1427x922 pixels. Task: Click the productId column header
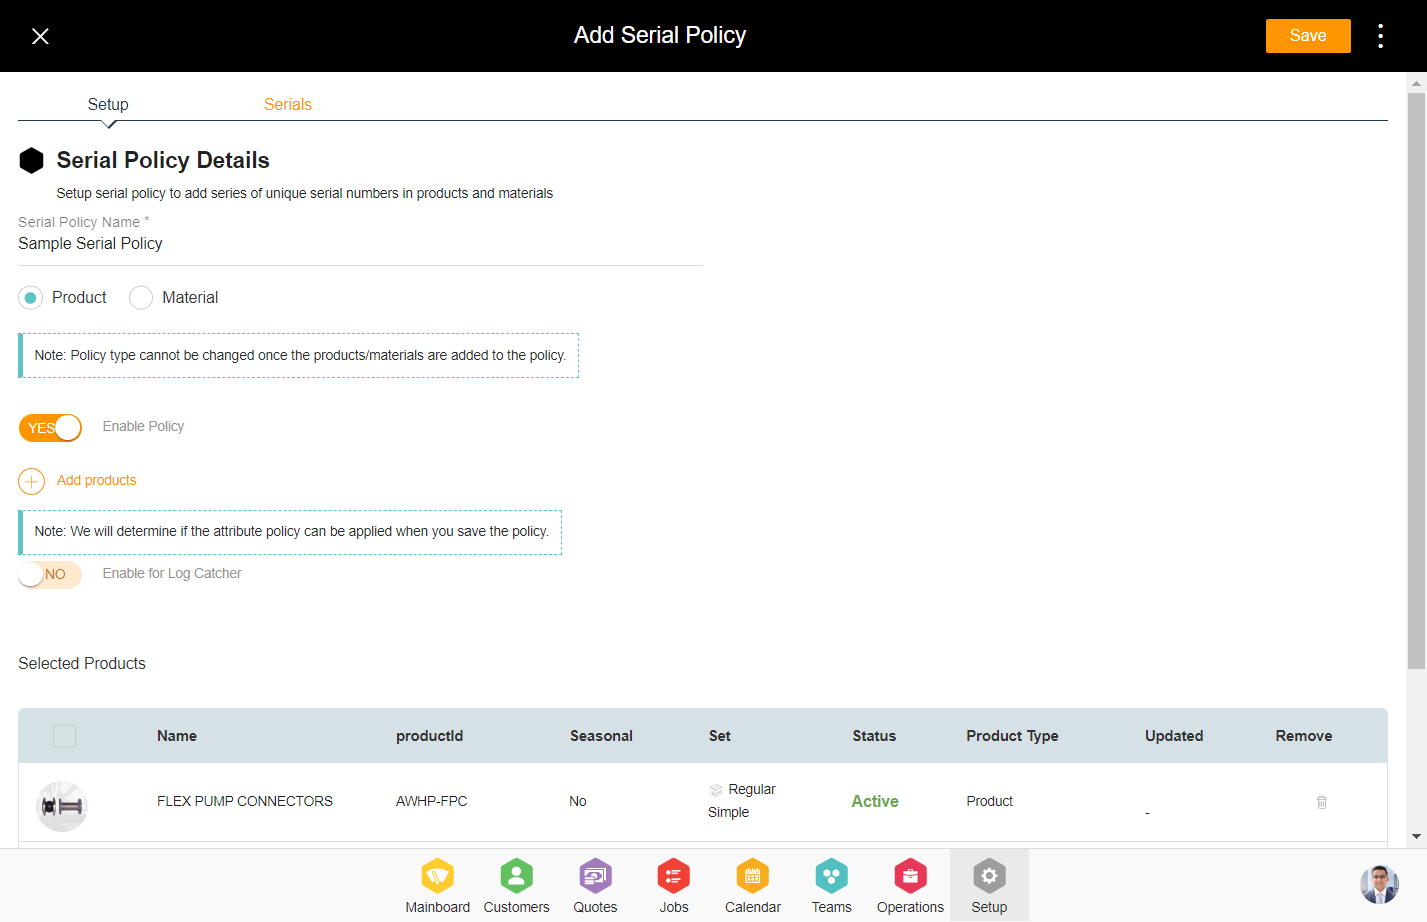tap(429, 736)
